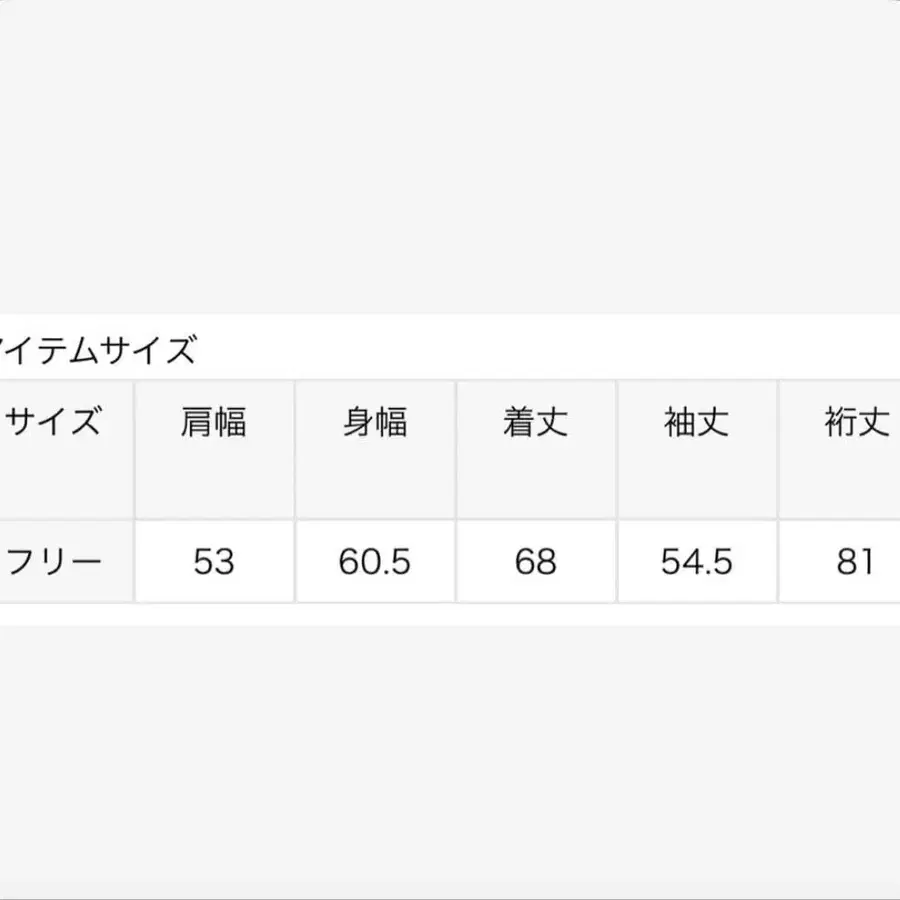Screen dimensions: 900x900
Task: Select the 60.5 measurement cell
Action: coord(375,562)
